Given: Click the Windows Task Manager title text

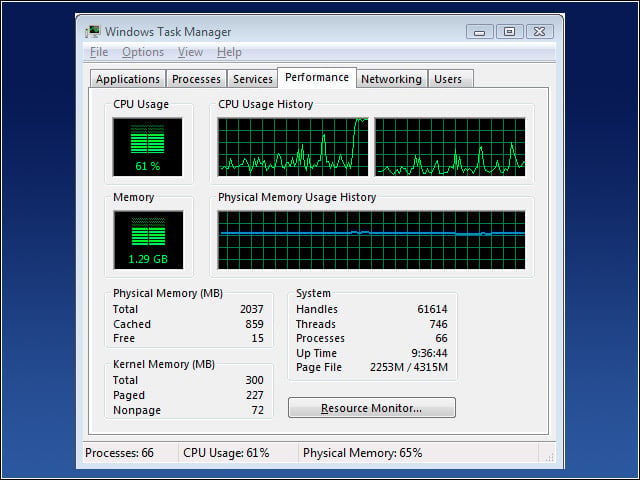Looking at the screenshot, I should point(168,32).
